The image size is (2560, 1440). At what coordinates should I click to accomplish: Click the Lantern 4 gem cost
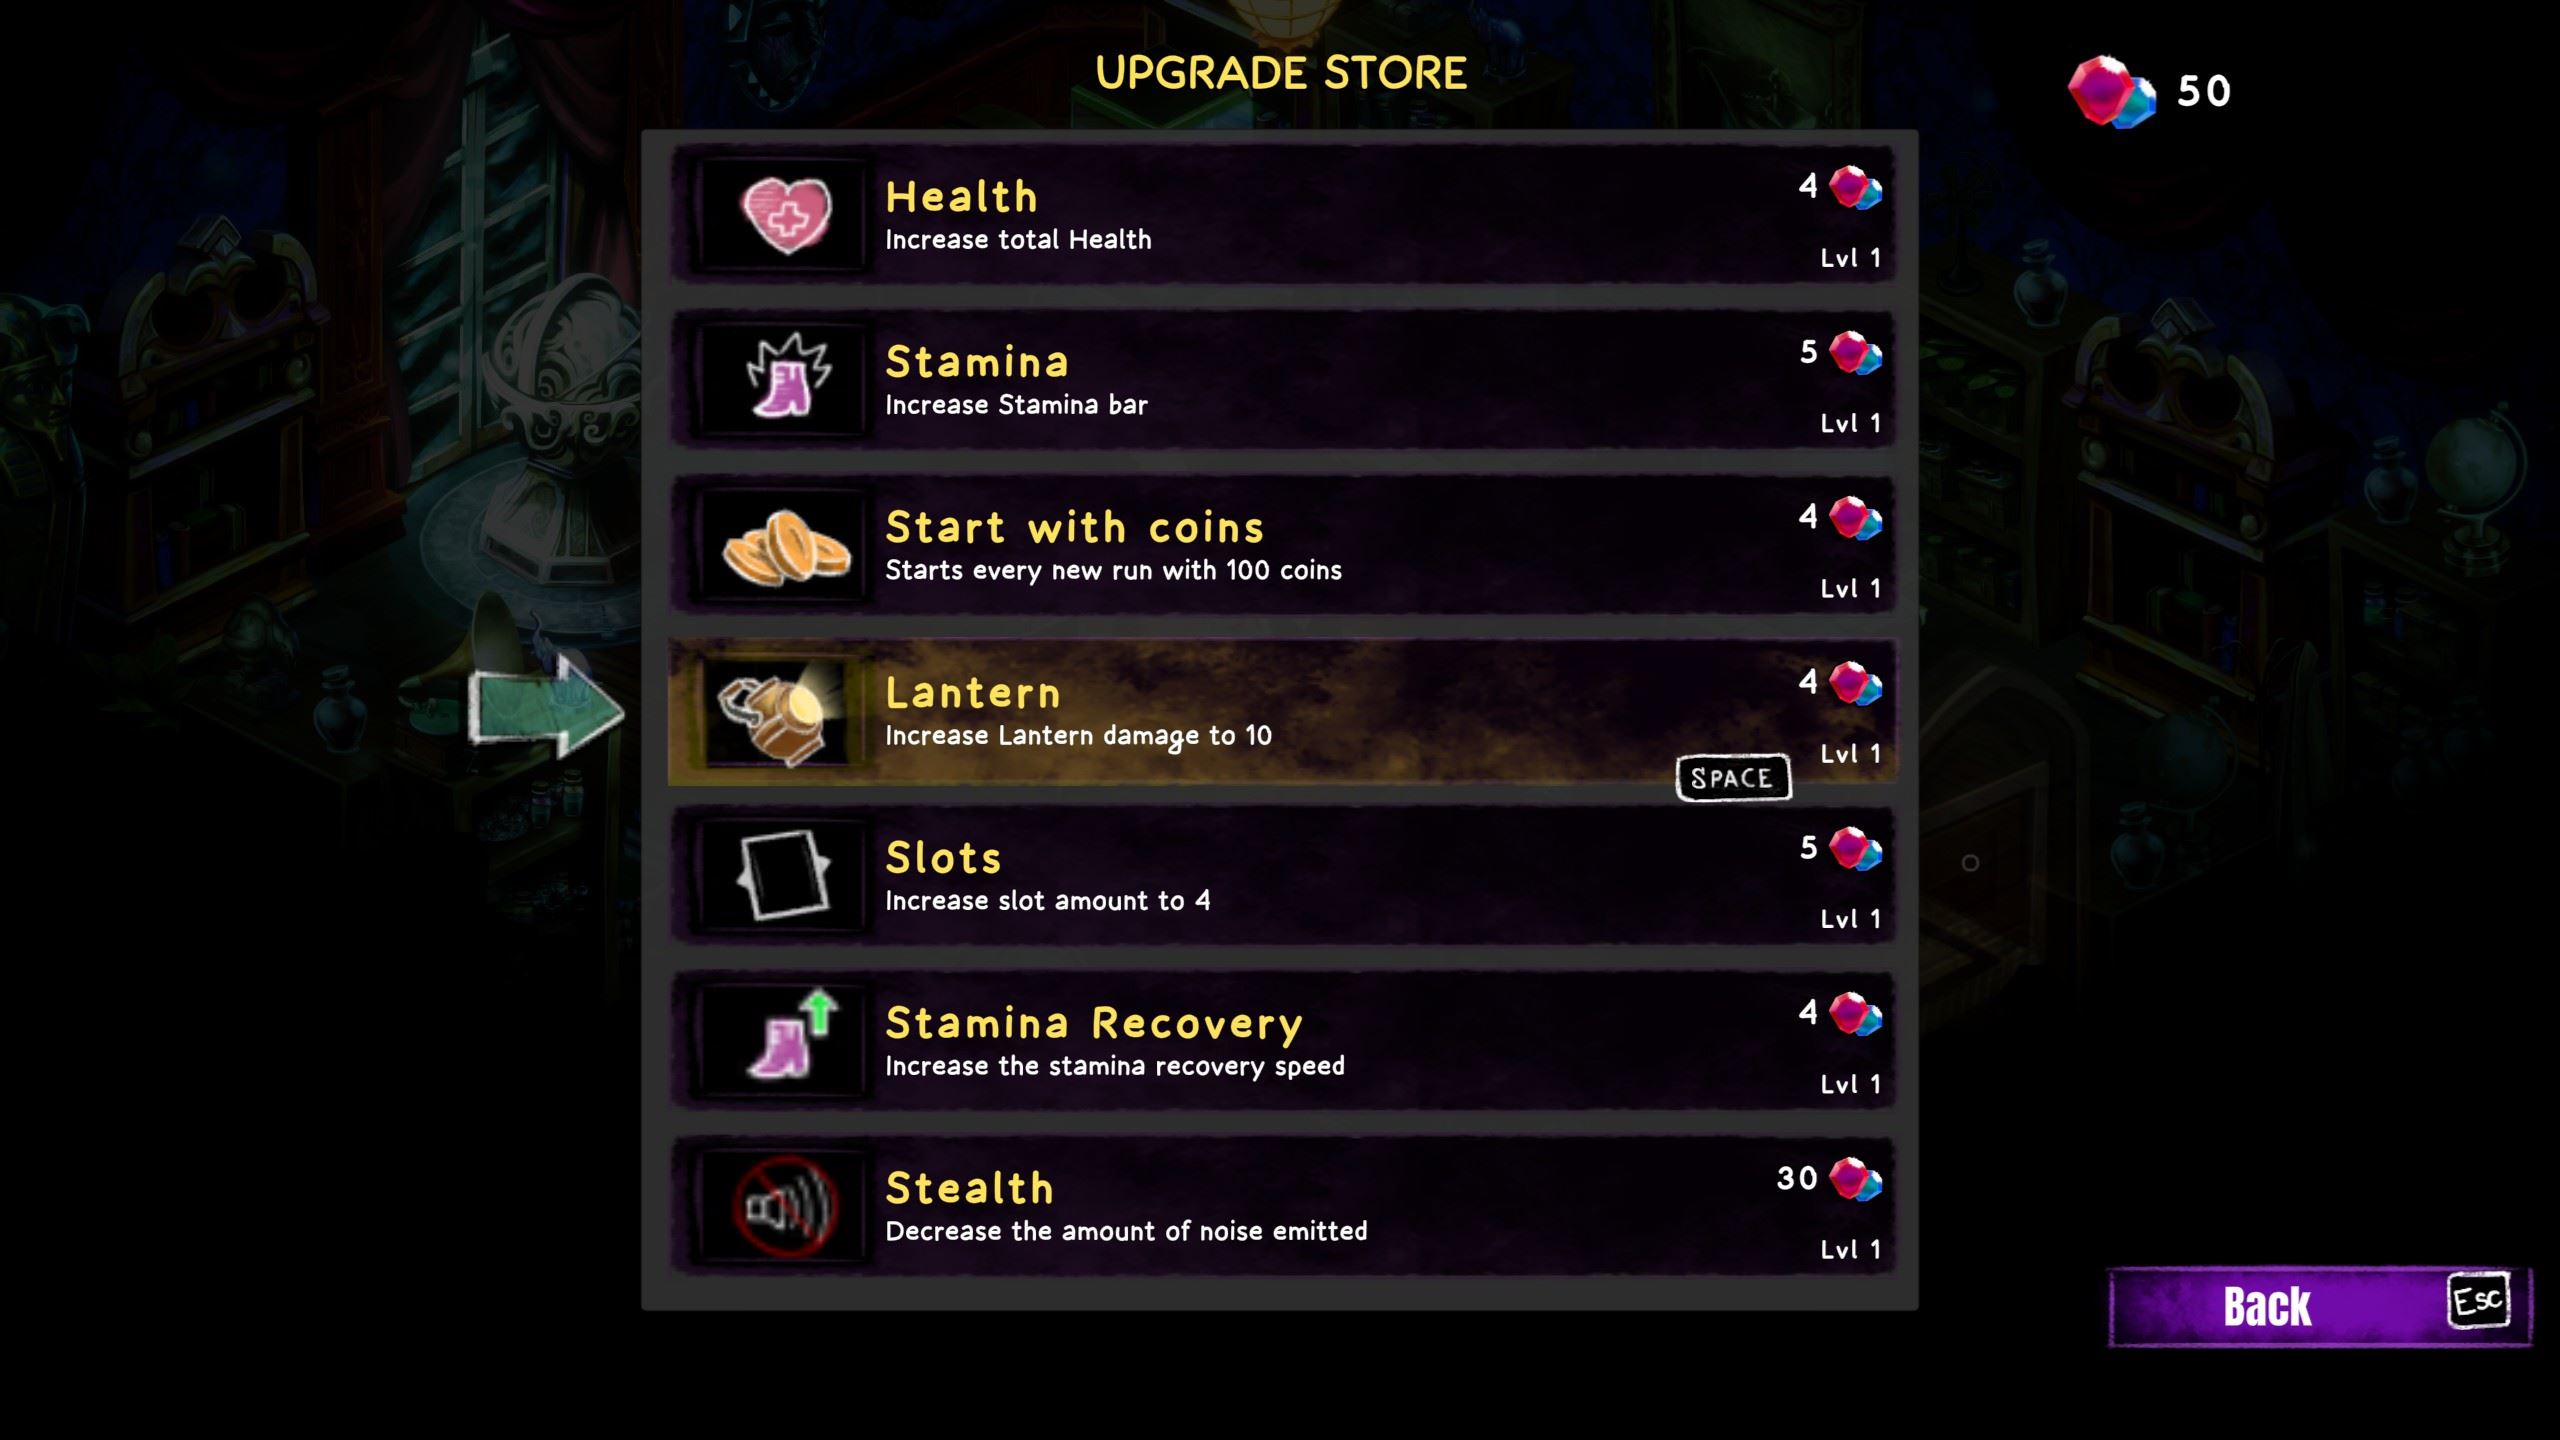click(x=1840, y=683)
